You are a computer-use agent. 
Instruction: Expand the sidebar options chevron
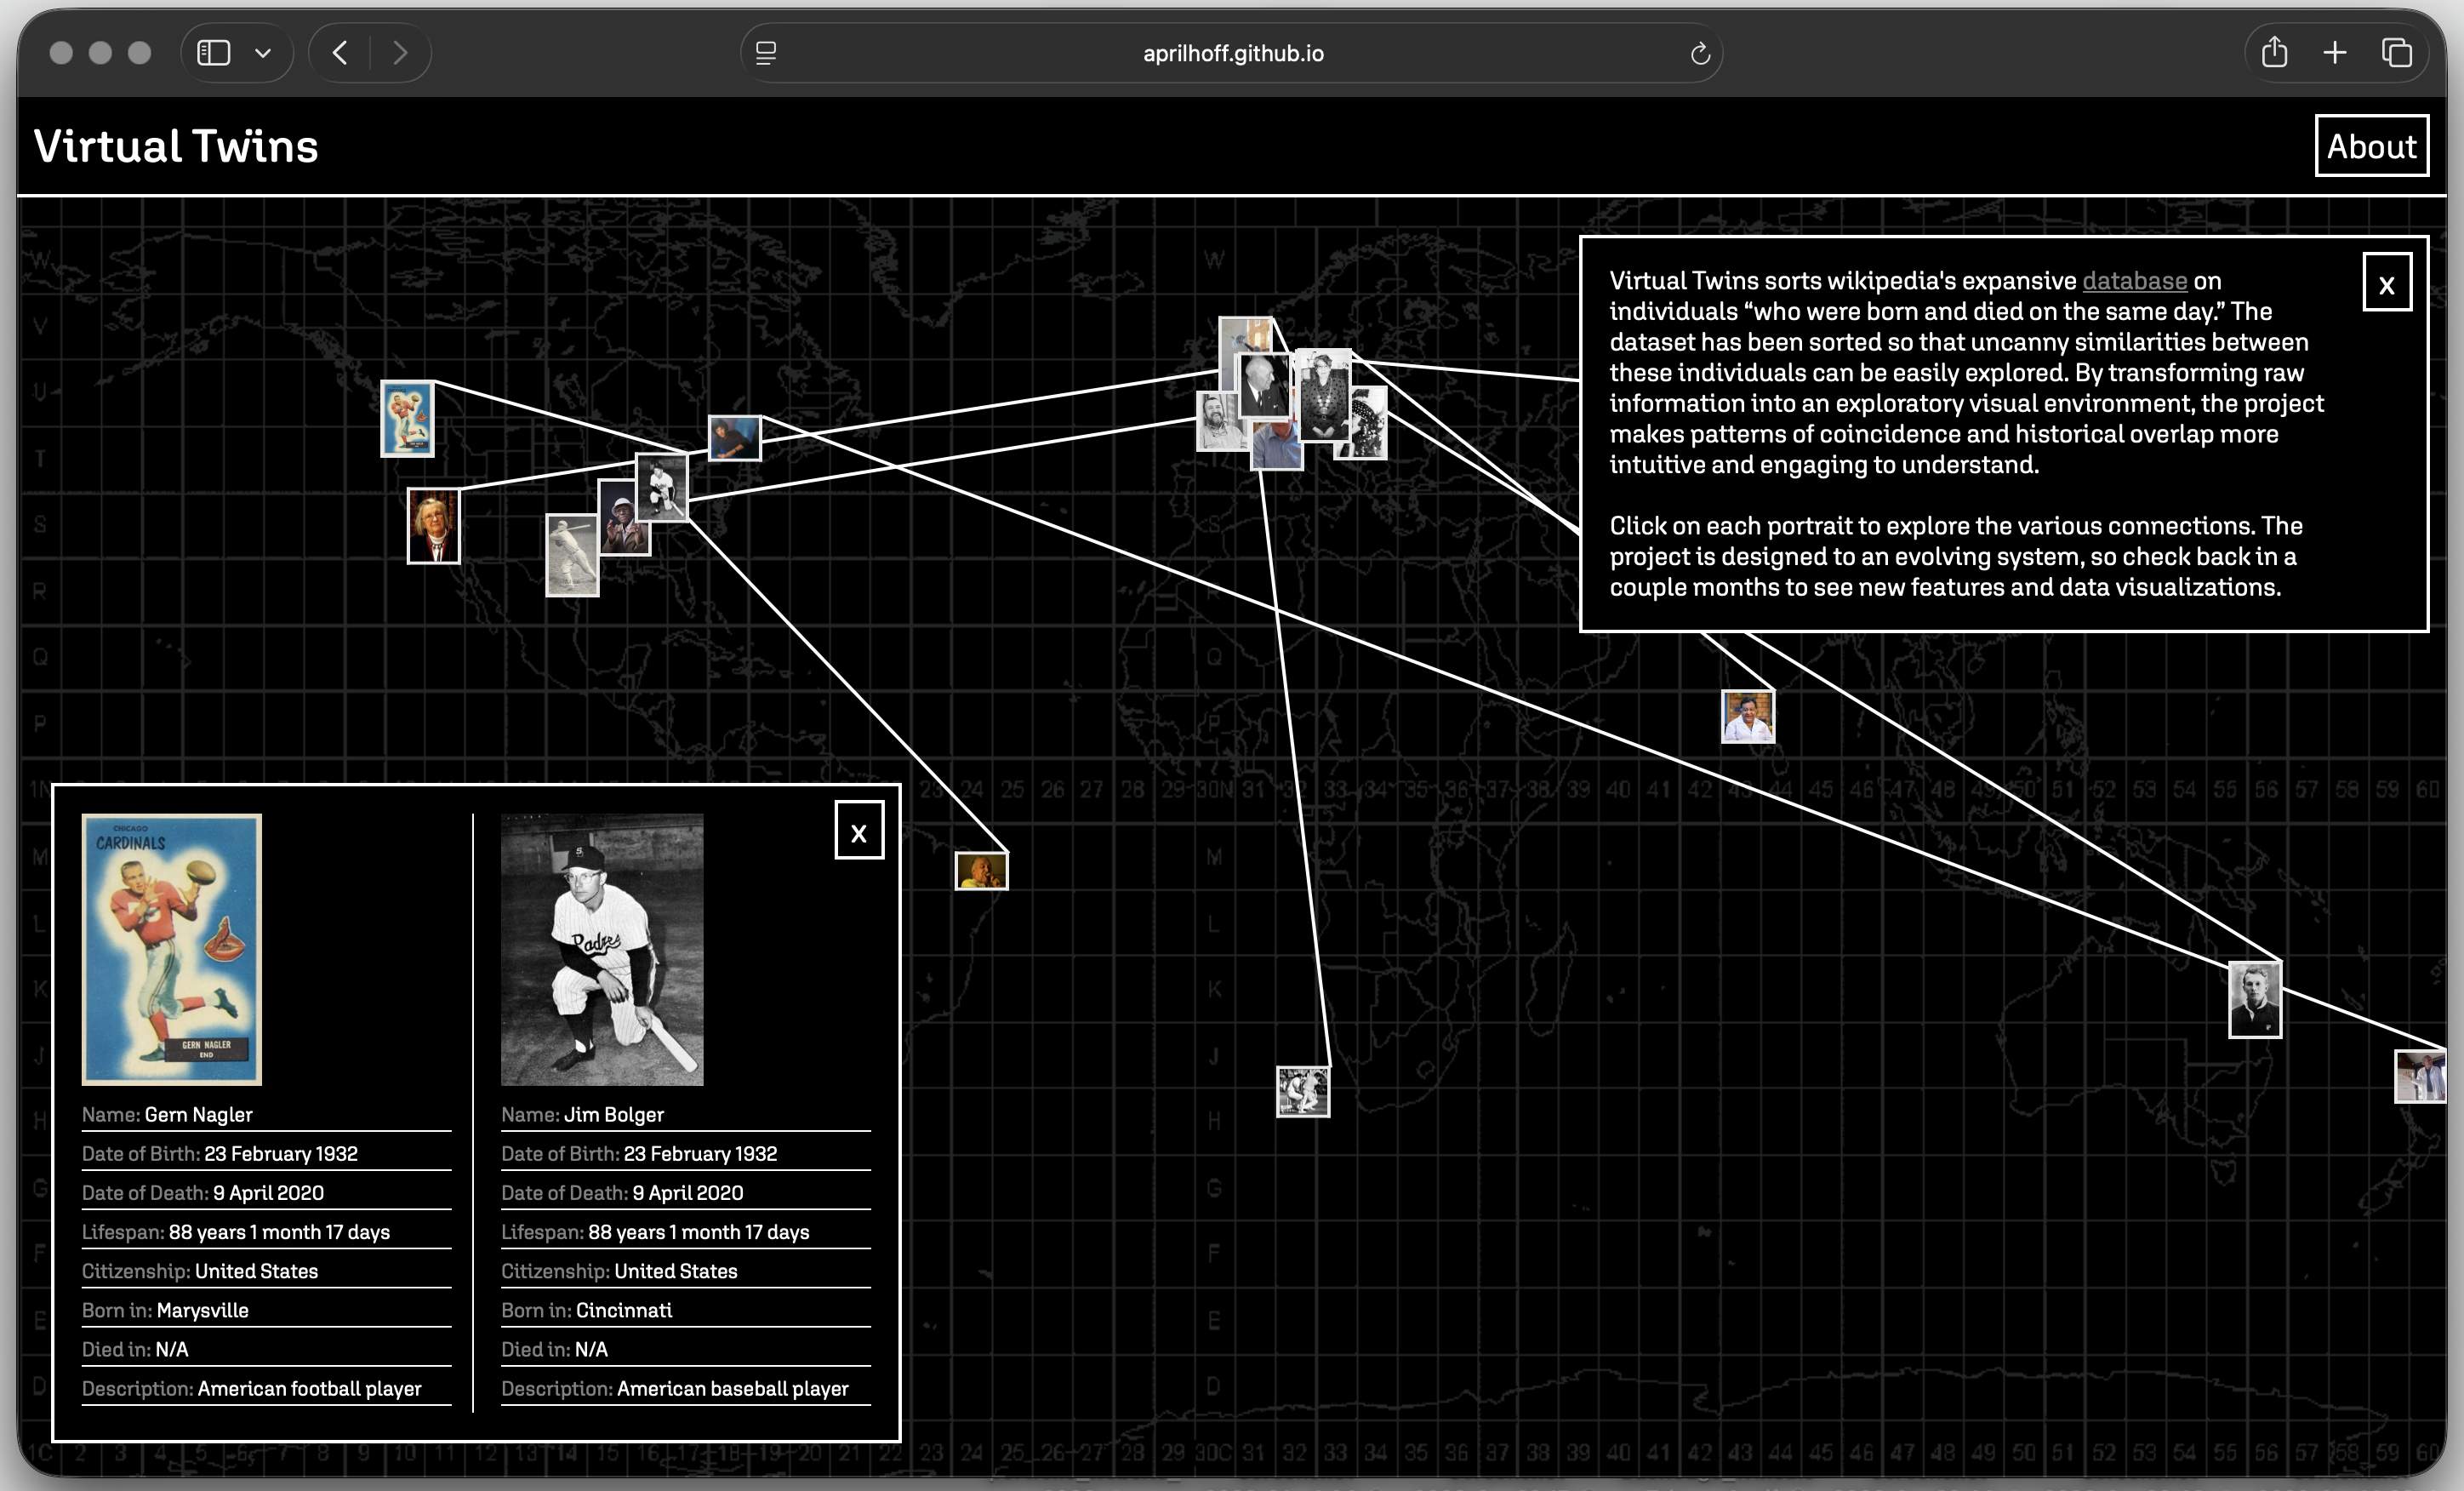(x=263, y=53)
